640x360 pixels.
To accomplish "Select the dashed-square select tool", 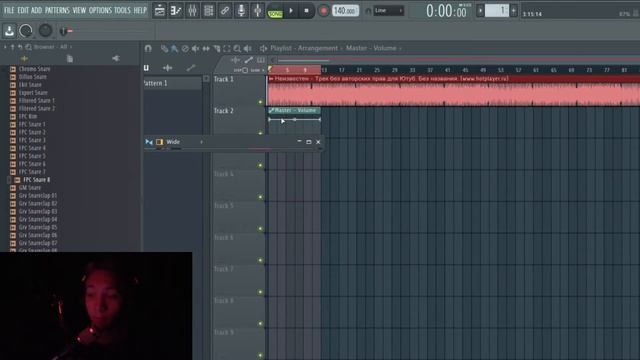I will pyautogui.click(x=227, y=49).
